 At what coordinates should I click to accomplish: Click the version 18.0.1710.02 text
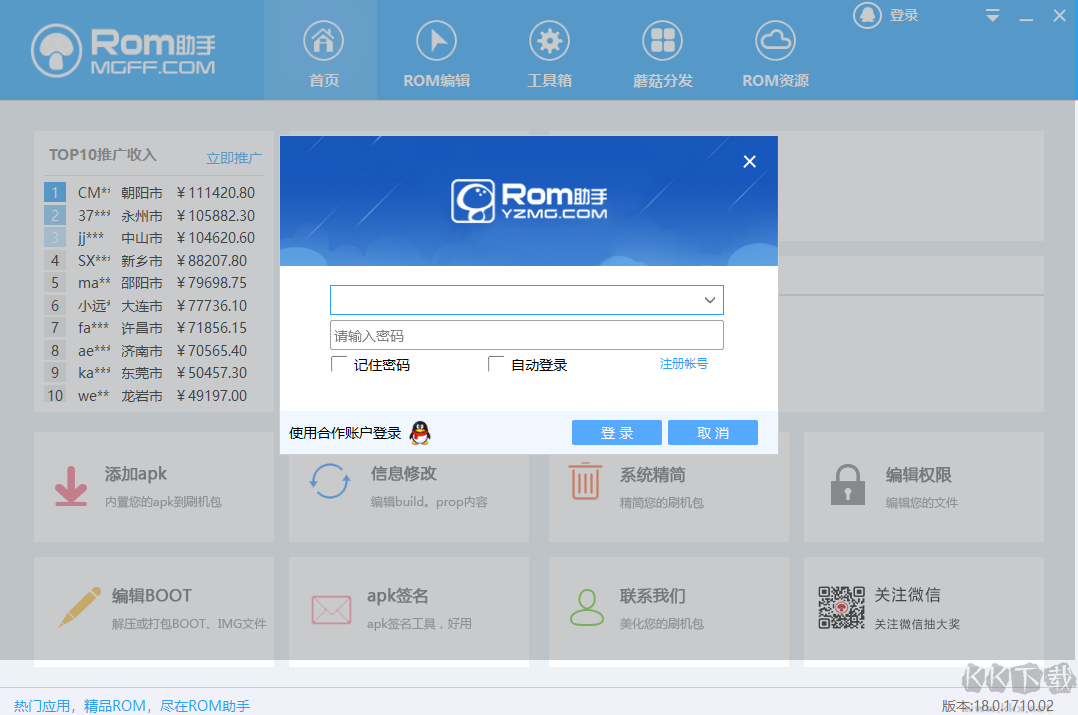[997, 705]
